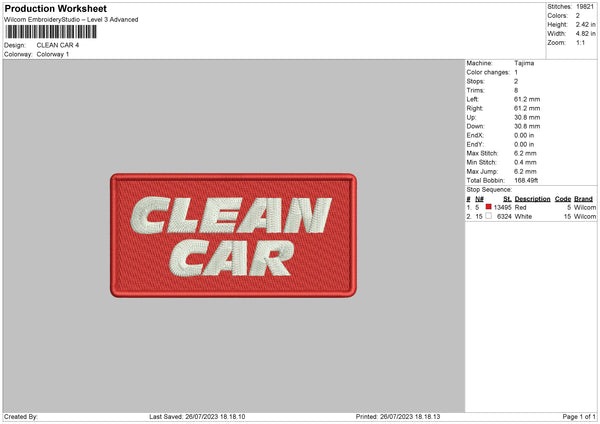Screen dimensions: 600x424
Task: Click the white color swatch in stop sequence
Action: (488, 216)
